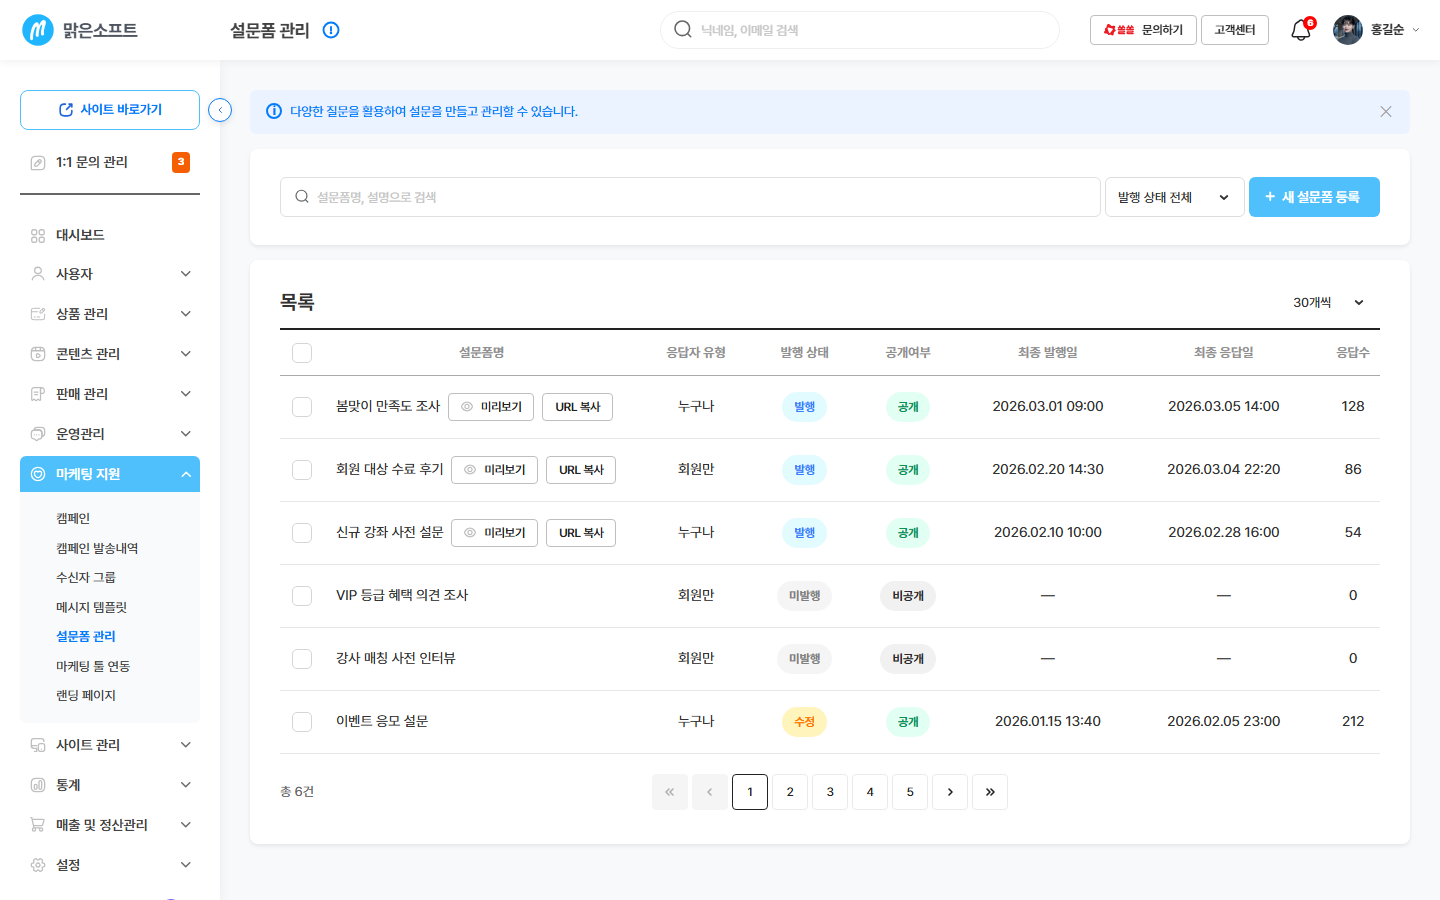Image resolution: width=1440 pixels, height=900 pixels.
Task: Check the 이벤트 응모 설문 row checkbox
Action: [302, 722]
